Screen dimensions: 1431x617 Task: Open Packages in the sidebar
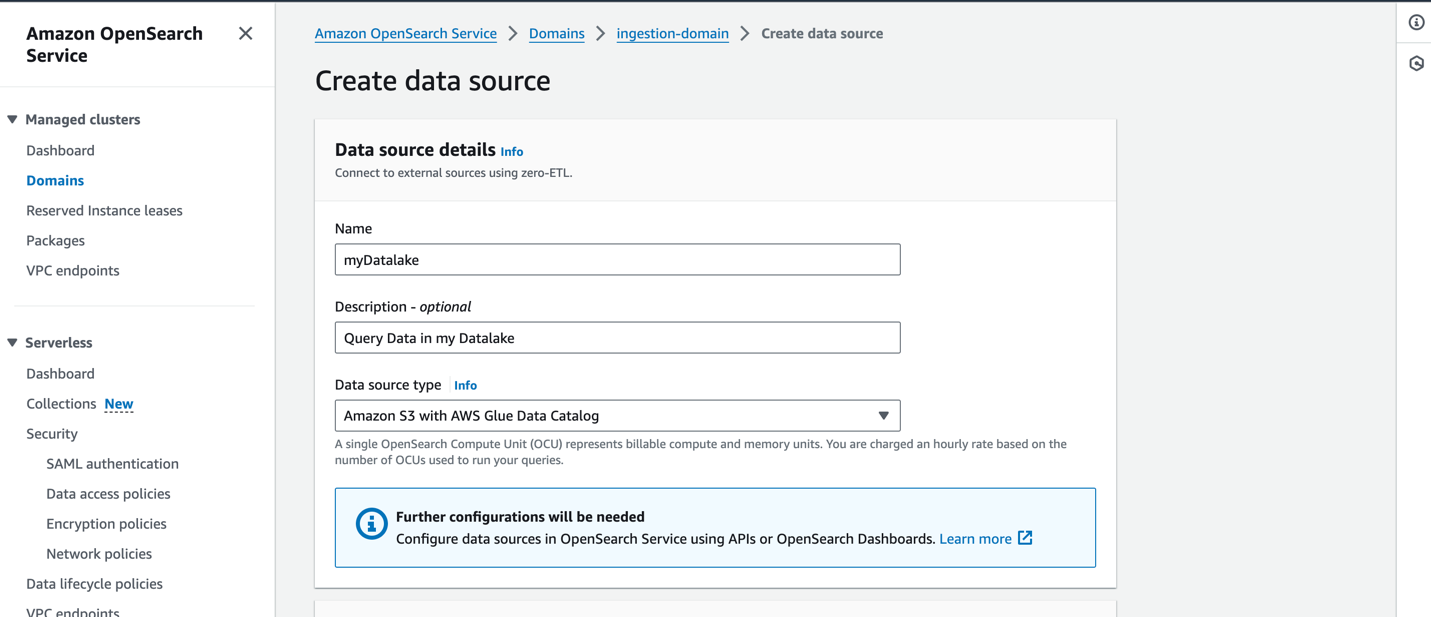click(55, 240)
